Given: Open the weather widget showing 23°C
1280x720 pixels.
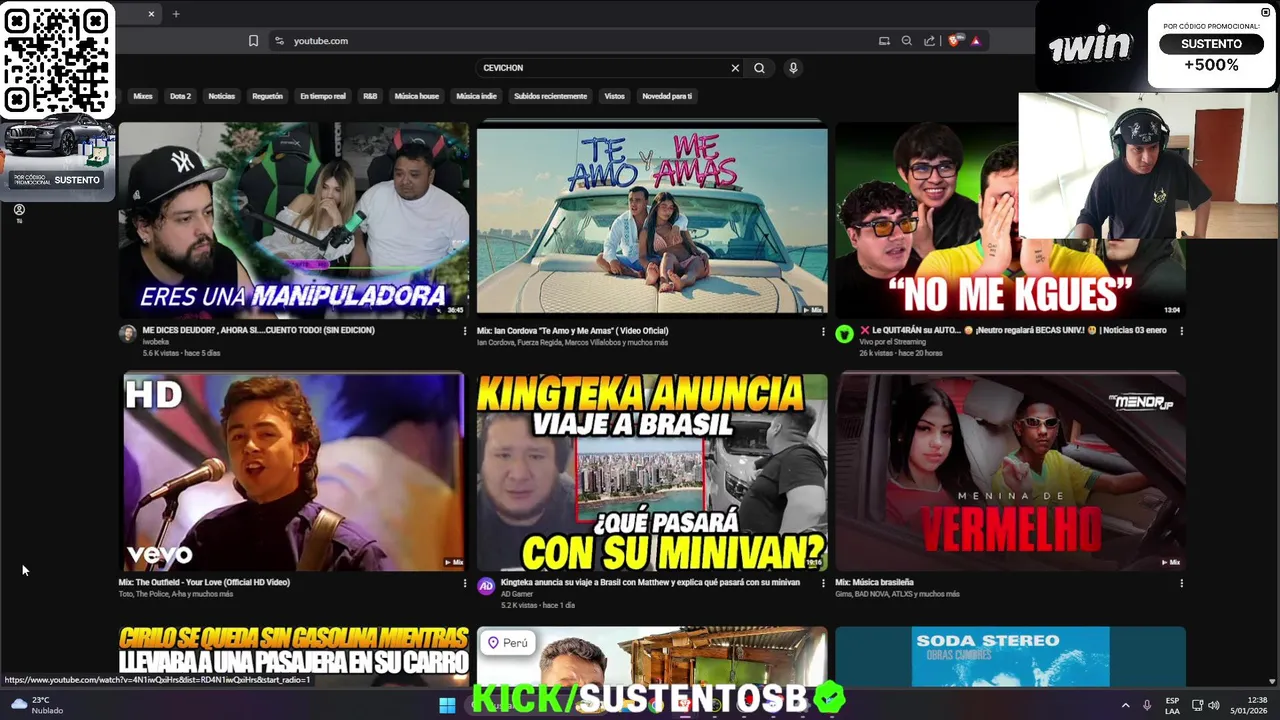Looking at the screenshot, I should (37, 705).
